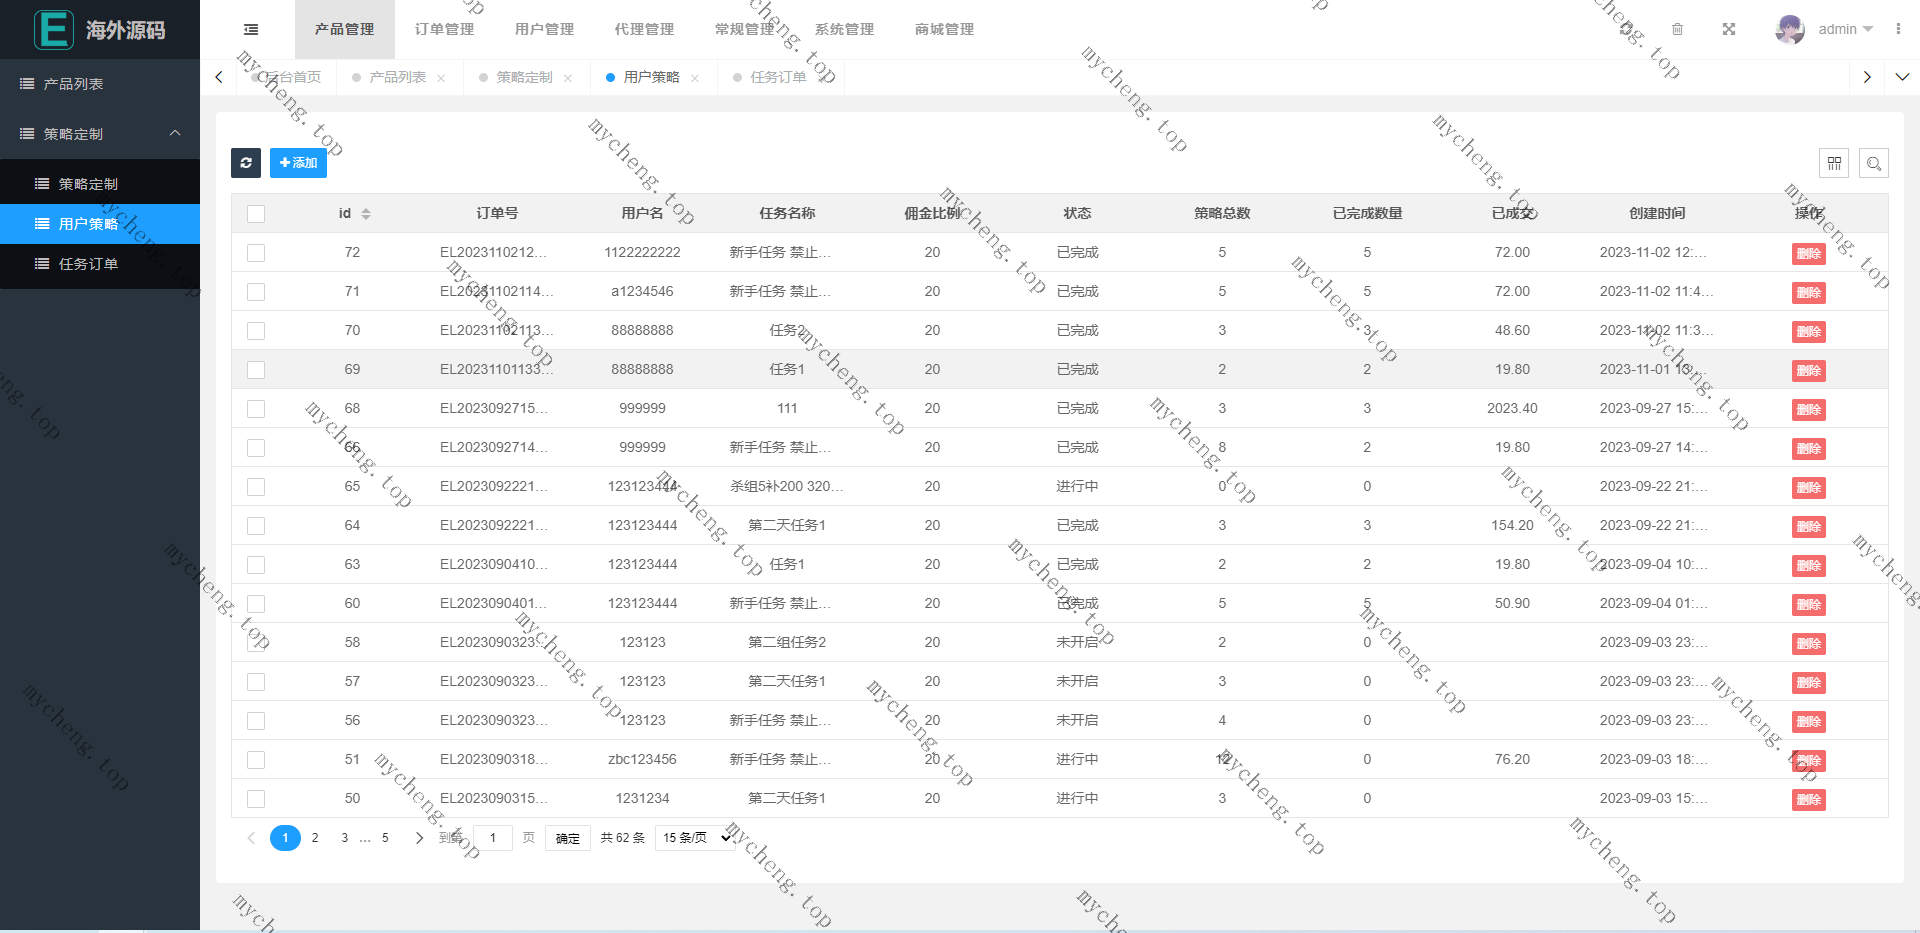Viewport: 1920px width, 933px height.
Task: Check the row with id 68
Action: pyautogui.click(x=256, y=409)
